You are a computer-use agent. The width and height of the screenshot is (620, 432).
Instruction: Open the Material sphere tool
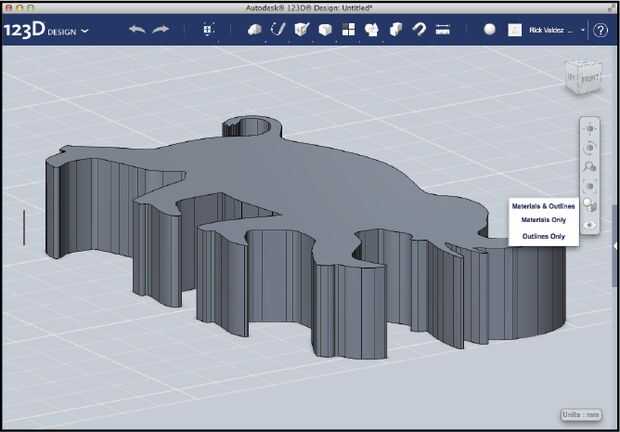click(x=490, y=29)
